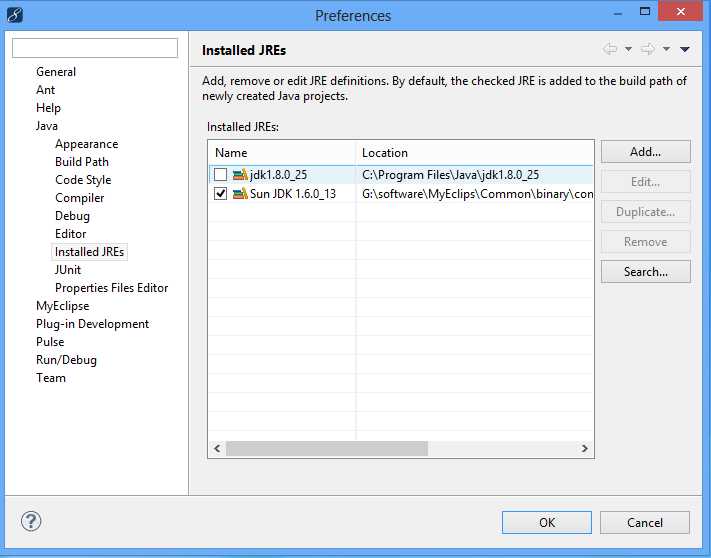Screen dimensions: 711x558
Task: Click the forward navigation arrow icon
Action: 648,49
